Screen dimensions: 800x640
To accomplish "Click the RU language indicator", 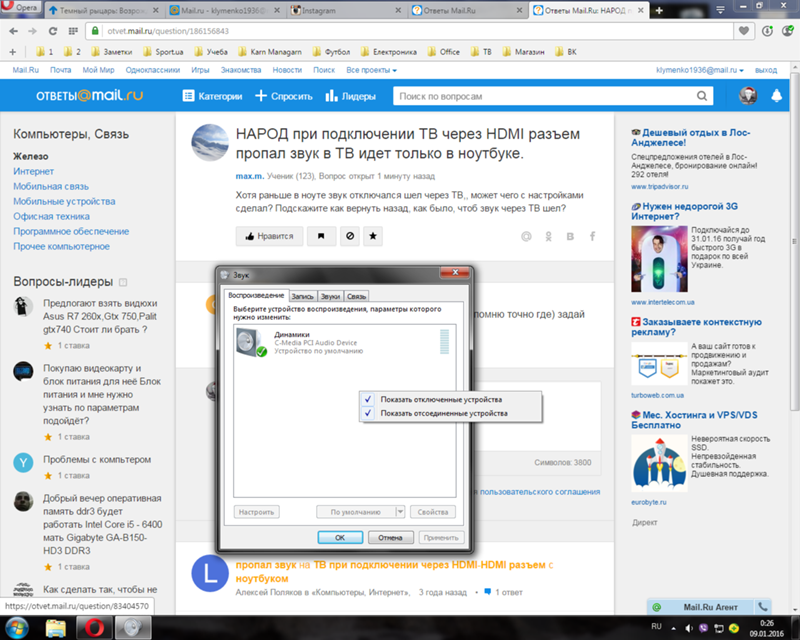I will 657,626.
